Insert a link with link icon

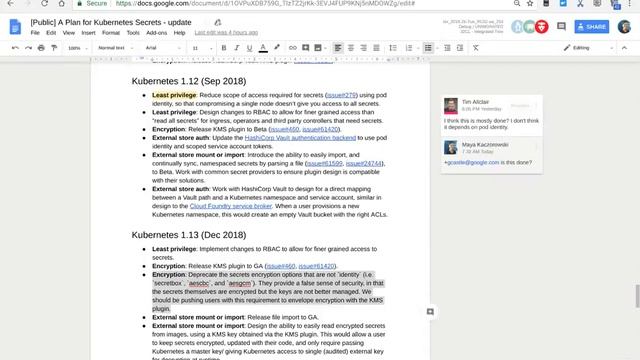[x=293, y=48]
